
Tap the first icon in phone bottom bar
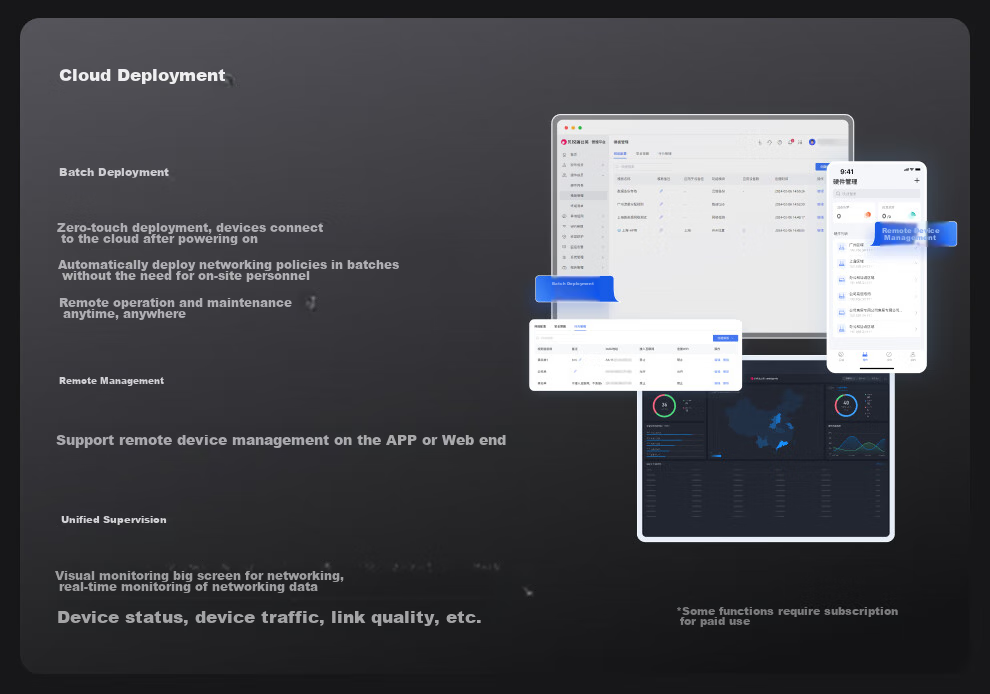coord(840,356)
